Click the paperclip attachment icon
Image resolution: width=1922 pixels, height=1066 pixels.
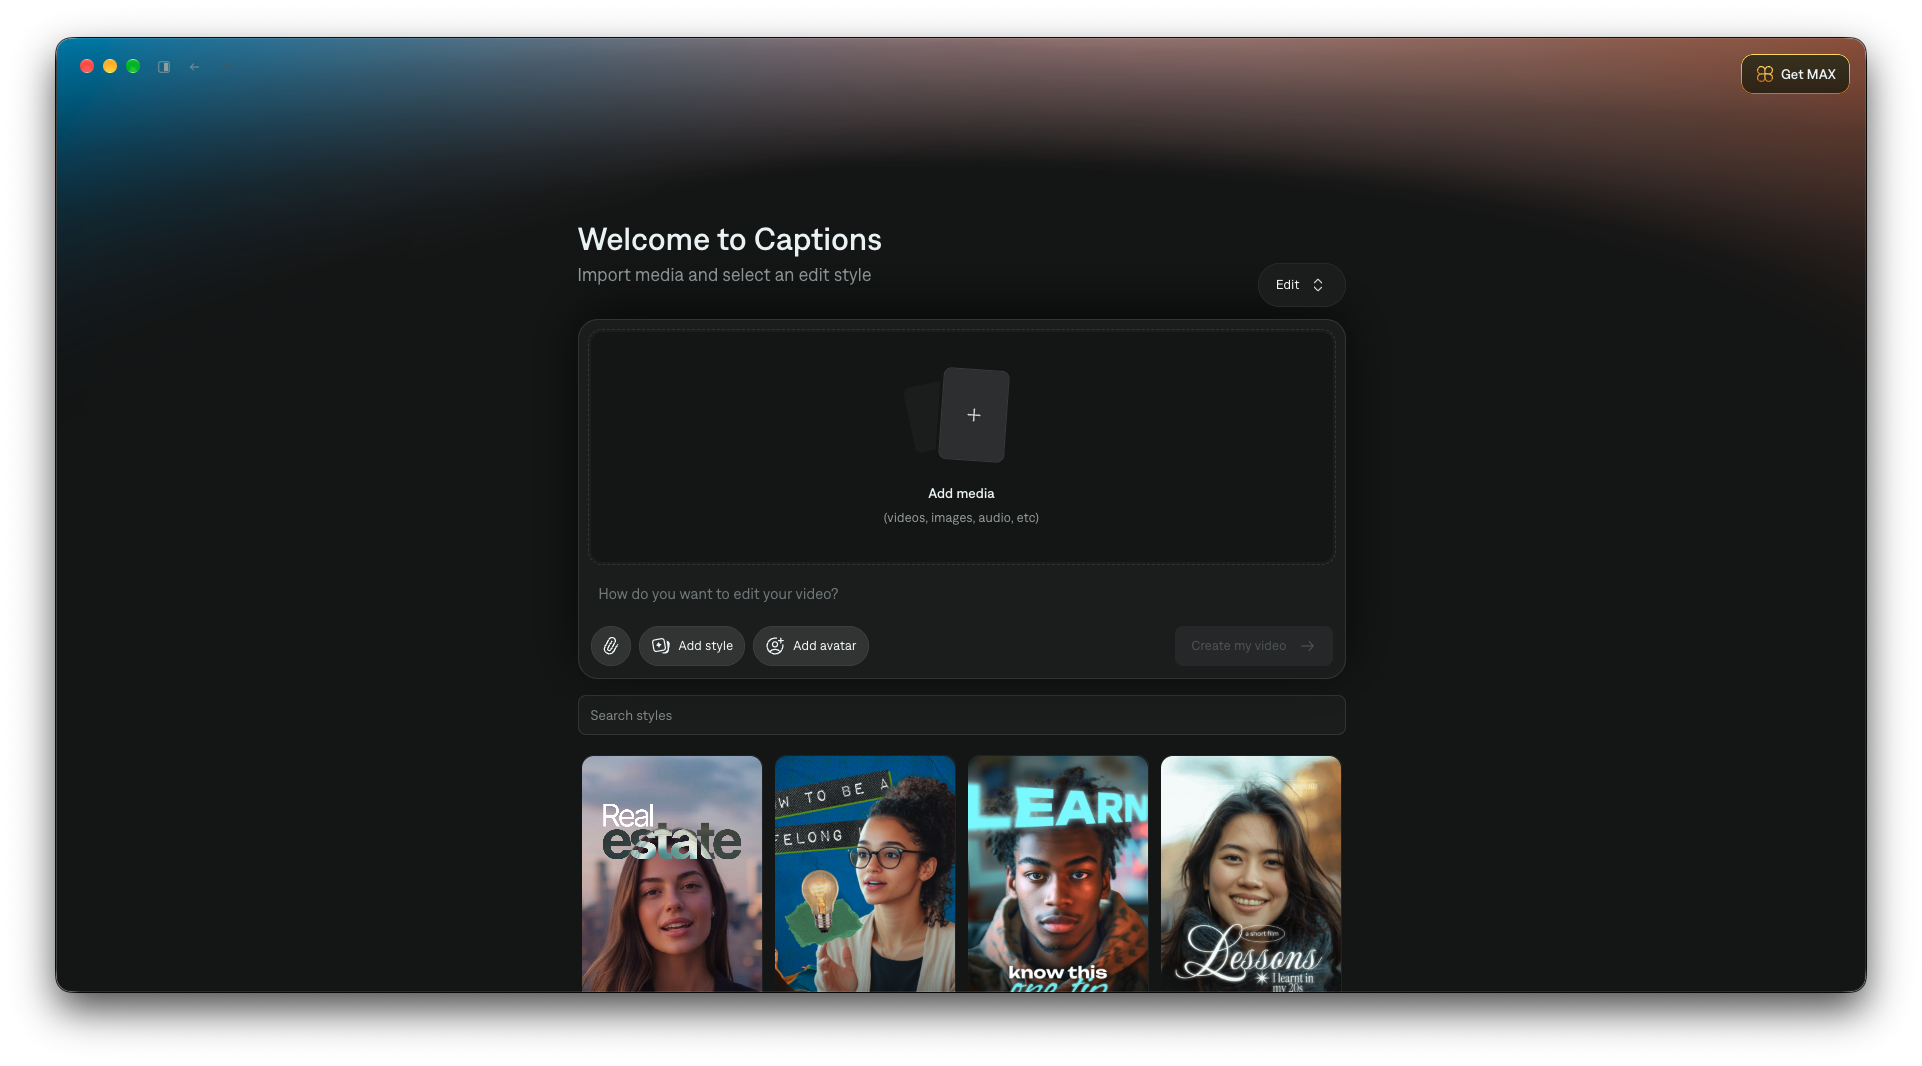(610, 646)
